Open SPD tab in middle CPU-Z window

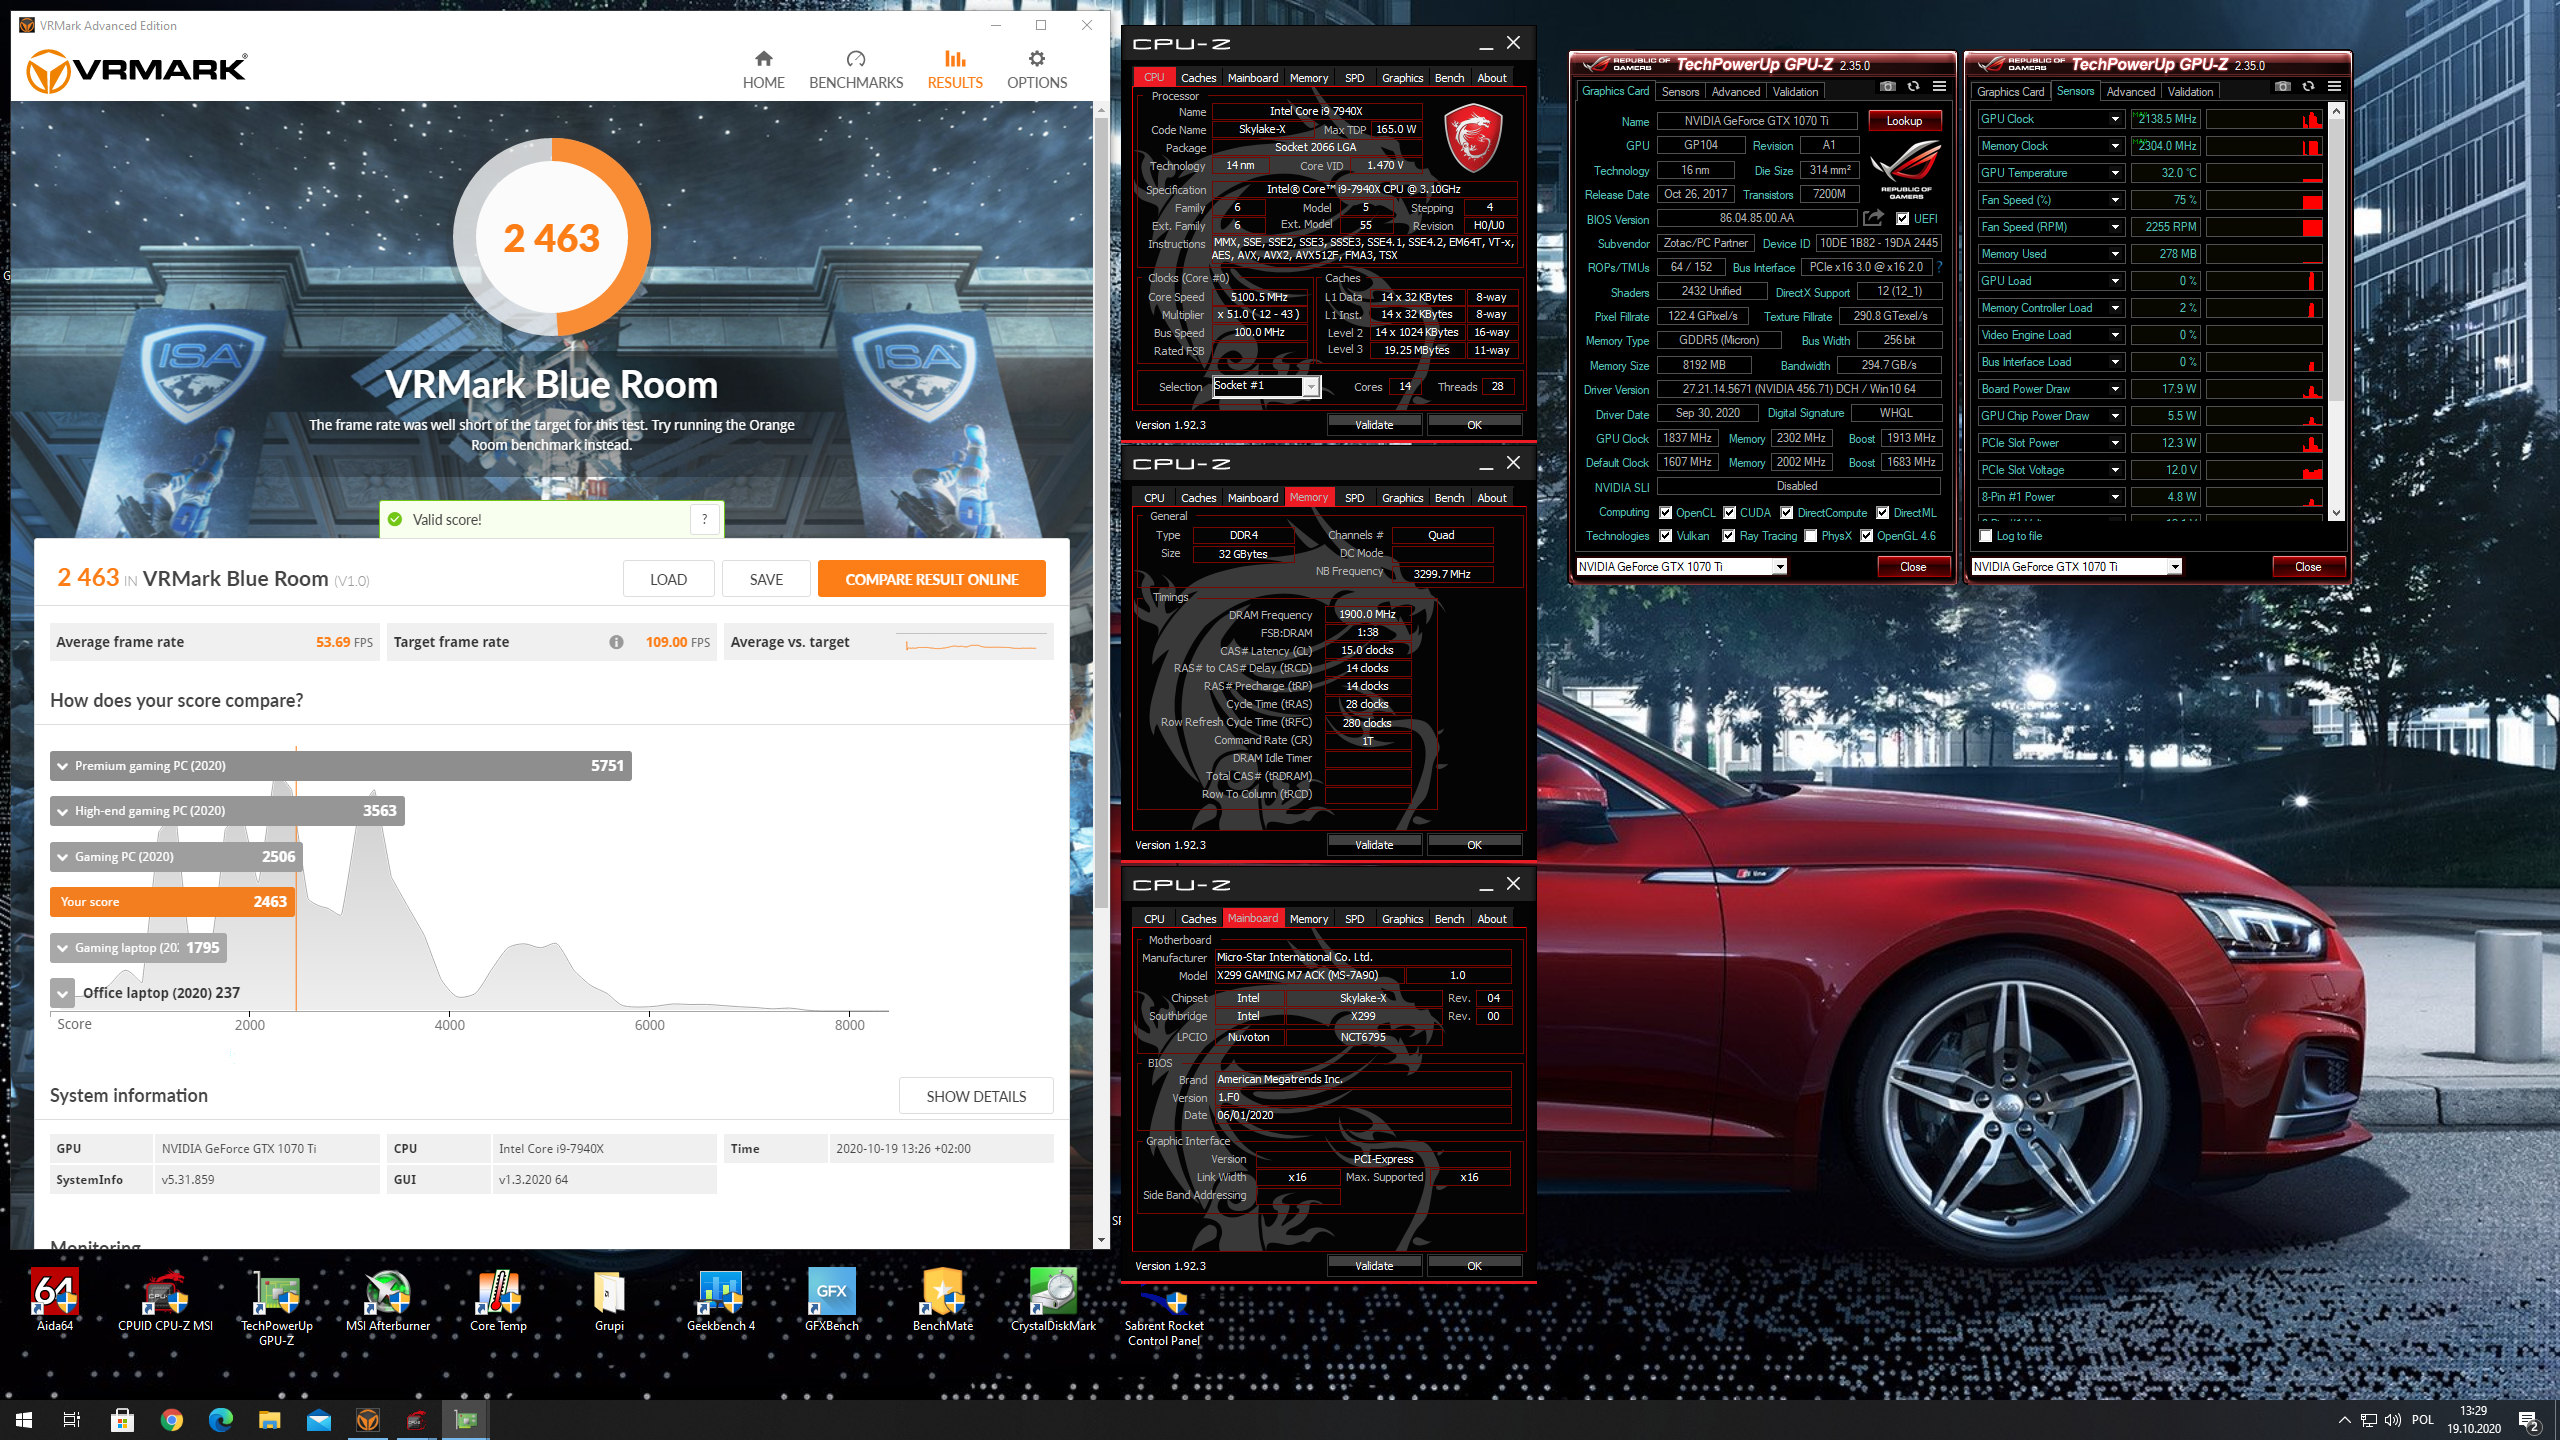[1354, 497]
